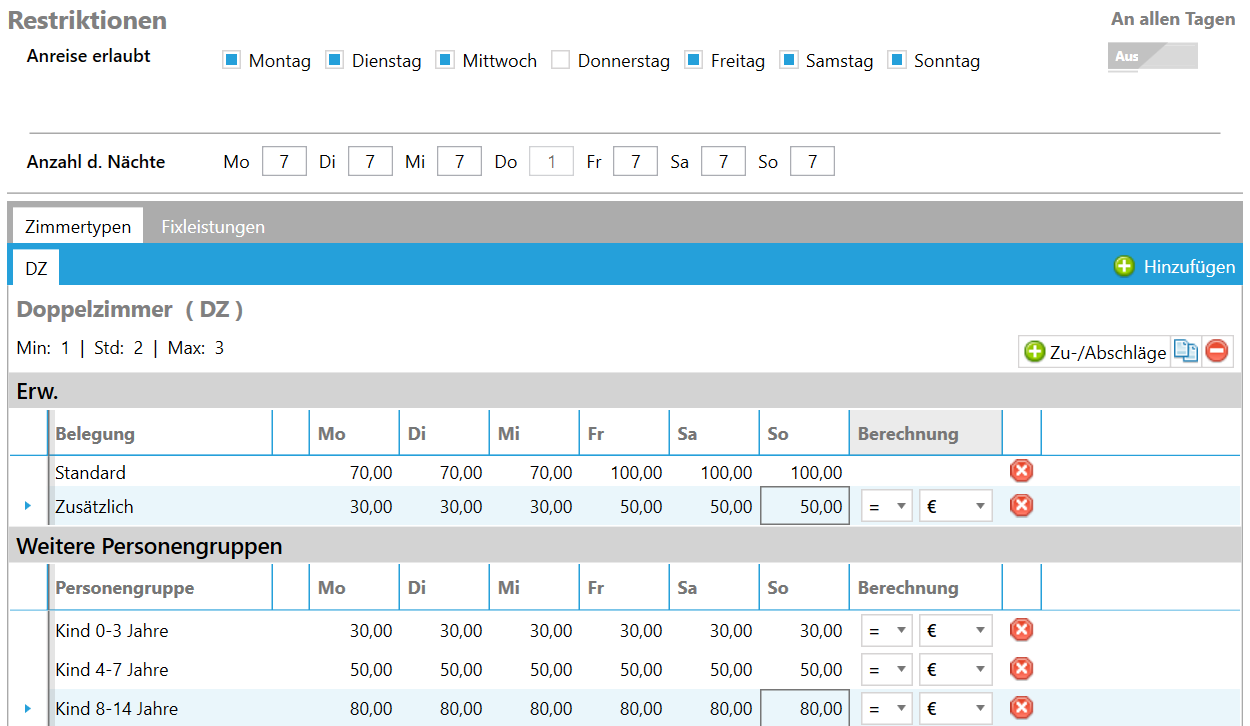This screenshot has width=1250, height=726.
Task: Click the Donnerstag nights field
Action: [551, 161]
